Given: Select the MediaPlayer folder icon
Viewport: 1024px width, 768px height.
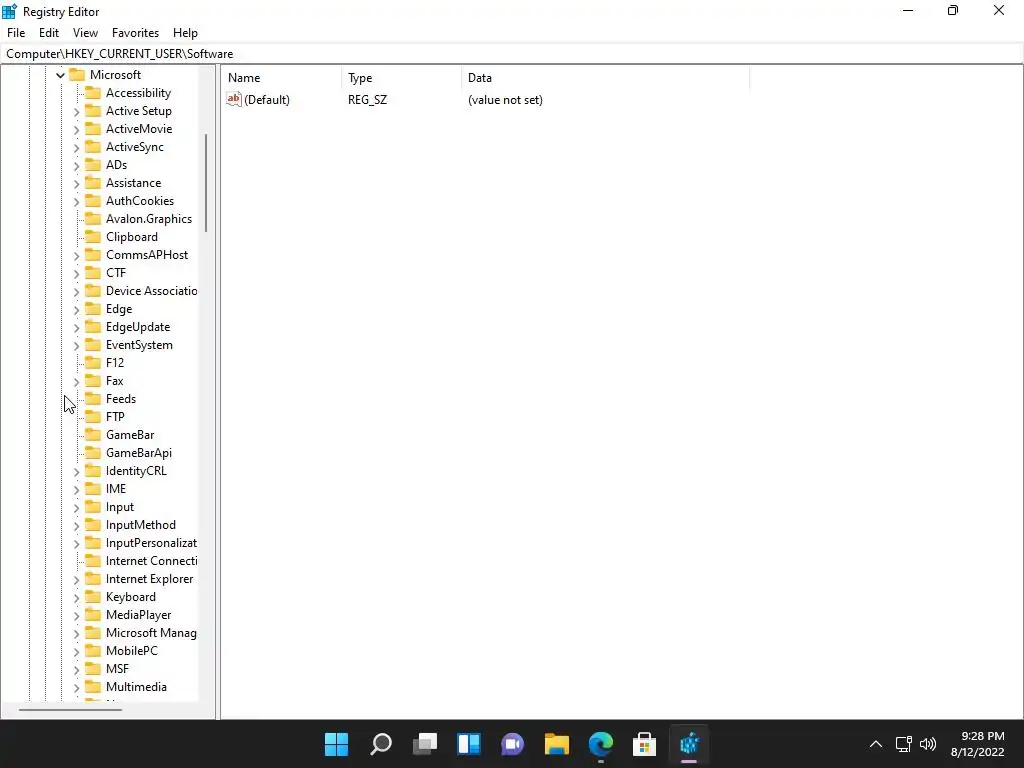Looking at the screenshot, I should pyautogui.click(x=93, y=615).
